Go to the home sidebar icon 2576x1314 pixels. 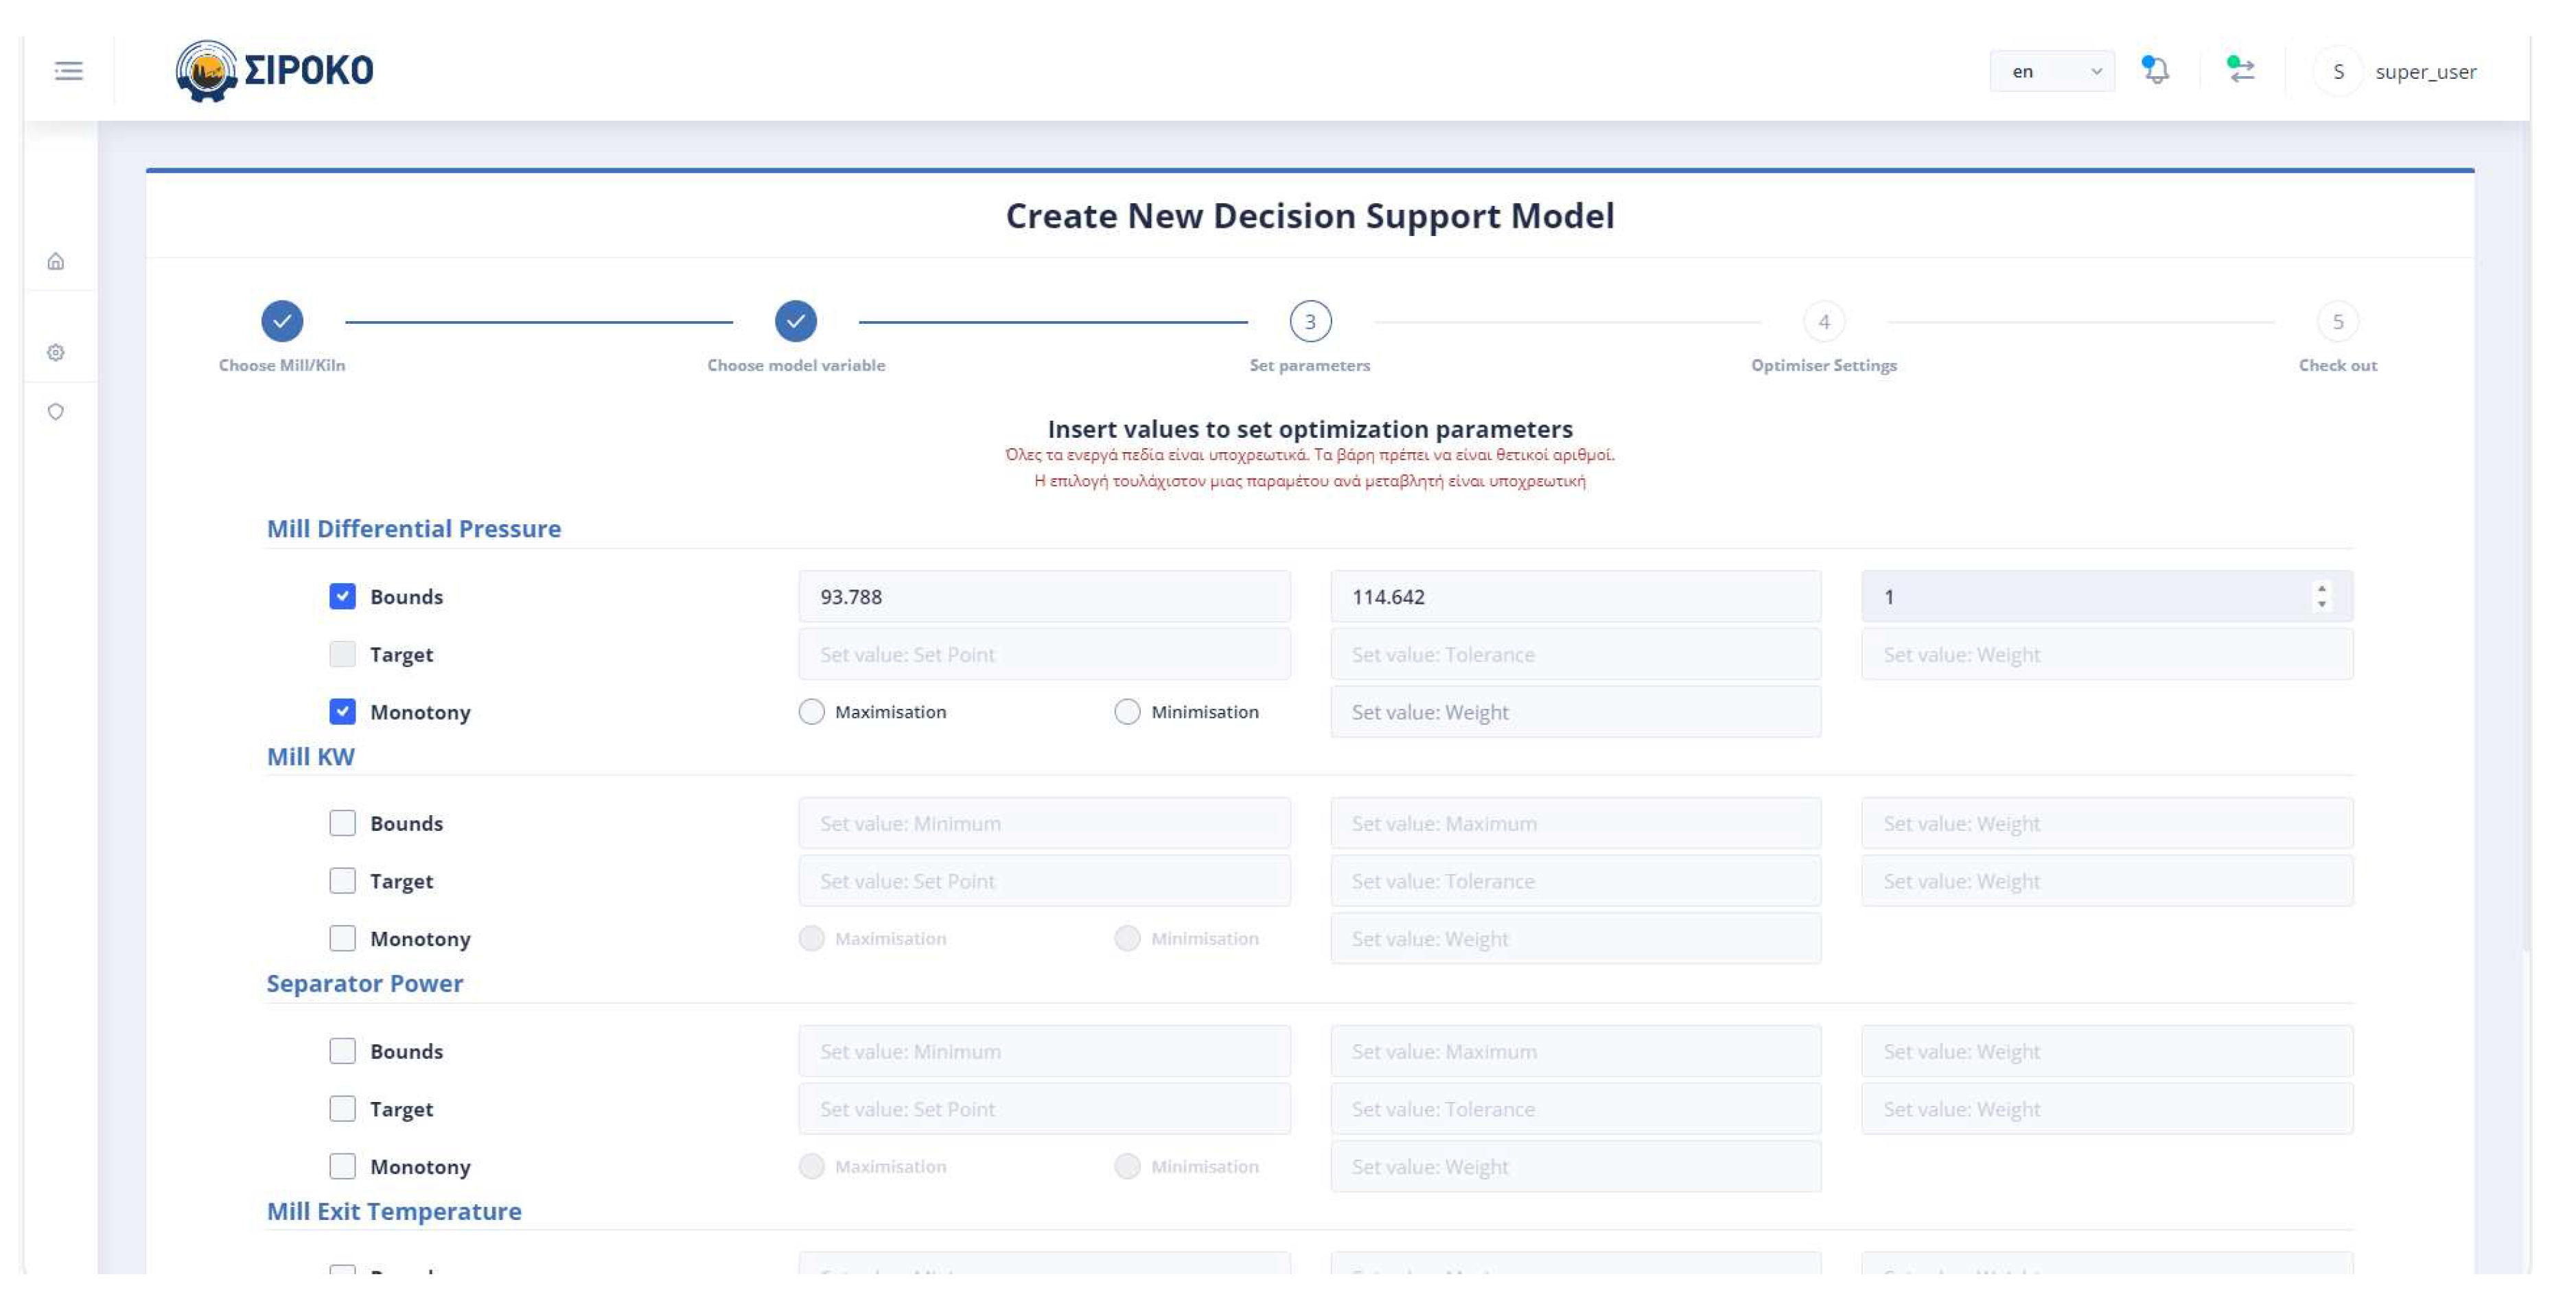(56, 262)
